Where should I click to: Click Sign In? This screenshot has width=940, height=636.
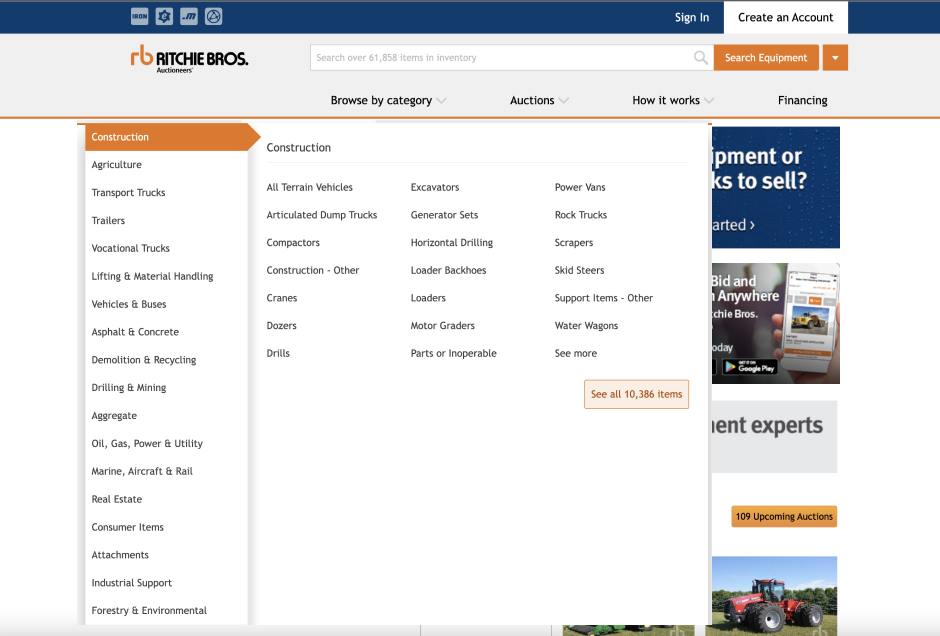[x=692, y=17]
